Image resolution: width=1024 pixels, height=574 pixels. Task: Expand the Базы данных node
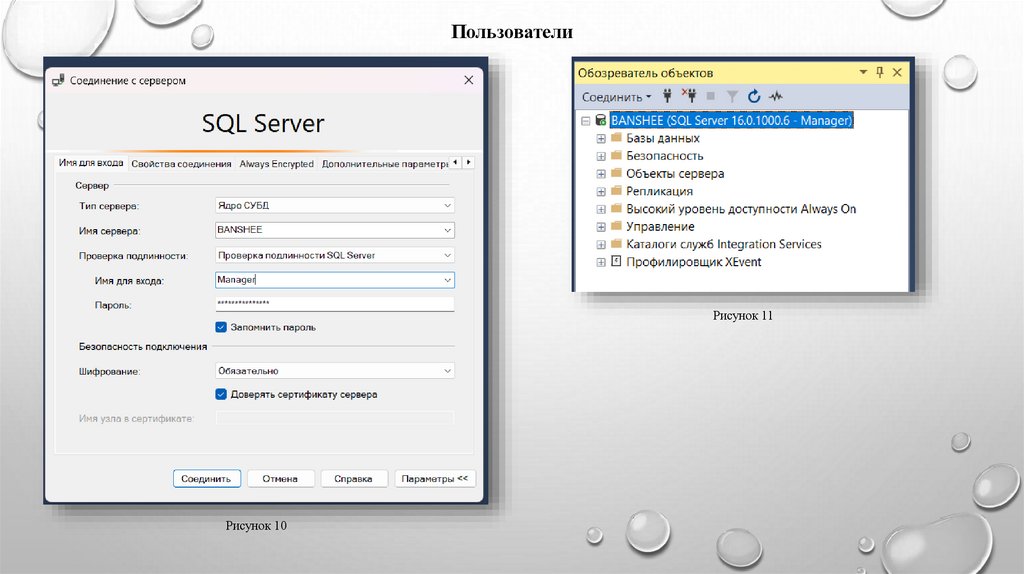tap(601, 138)
